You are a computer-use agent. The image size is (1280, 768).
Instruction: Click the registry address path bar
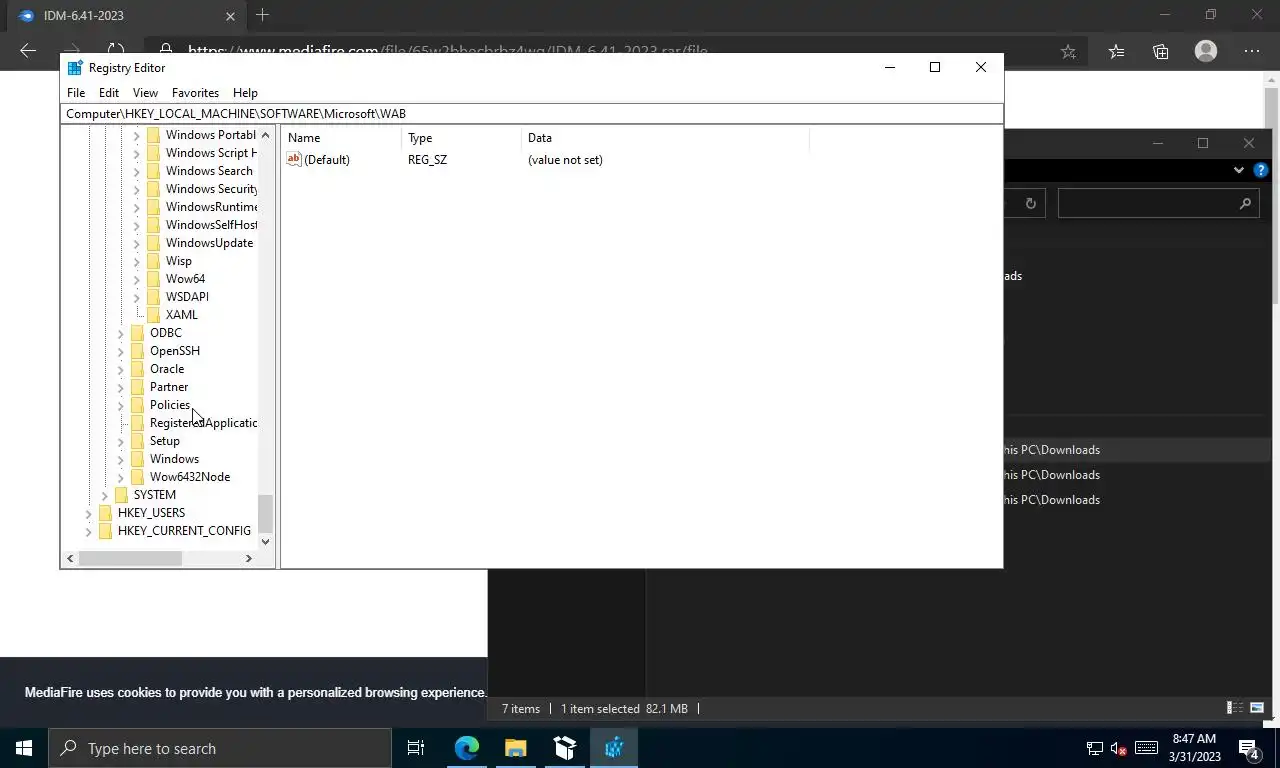coord(531,113)
